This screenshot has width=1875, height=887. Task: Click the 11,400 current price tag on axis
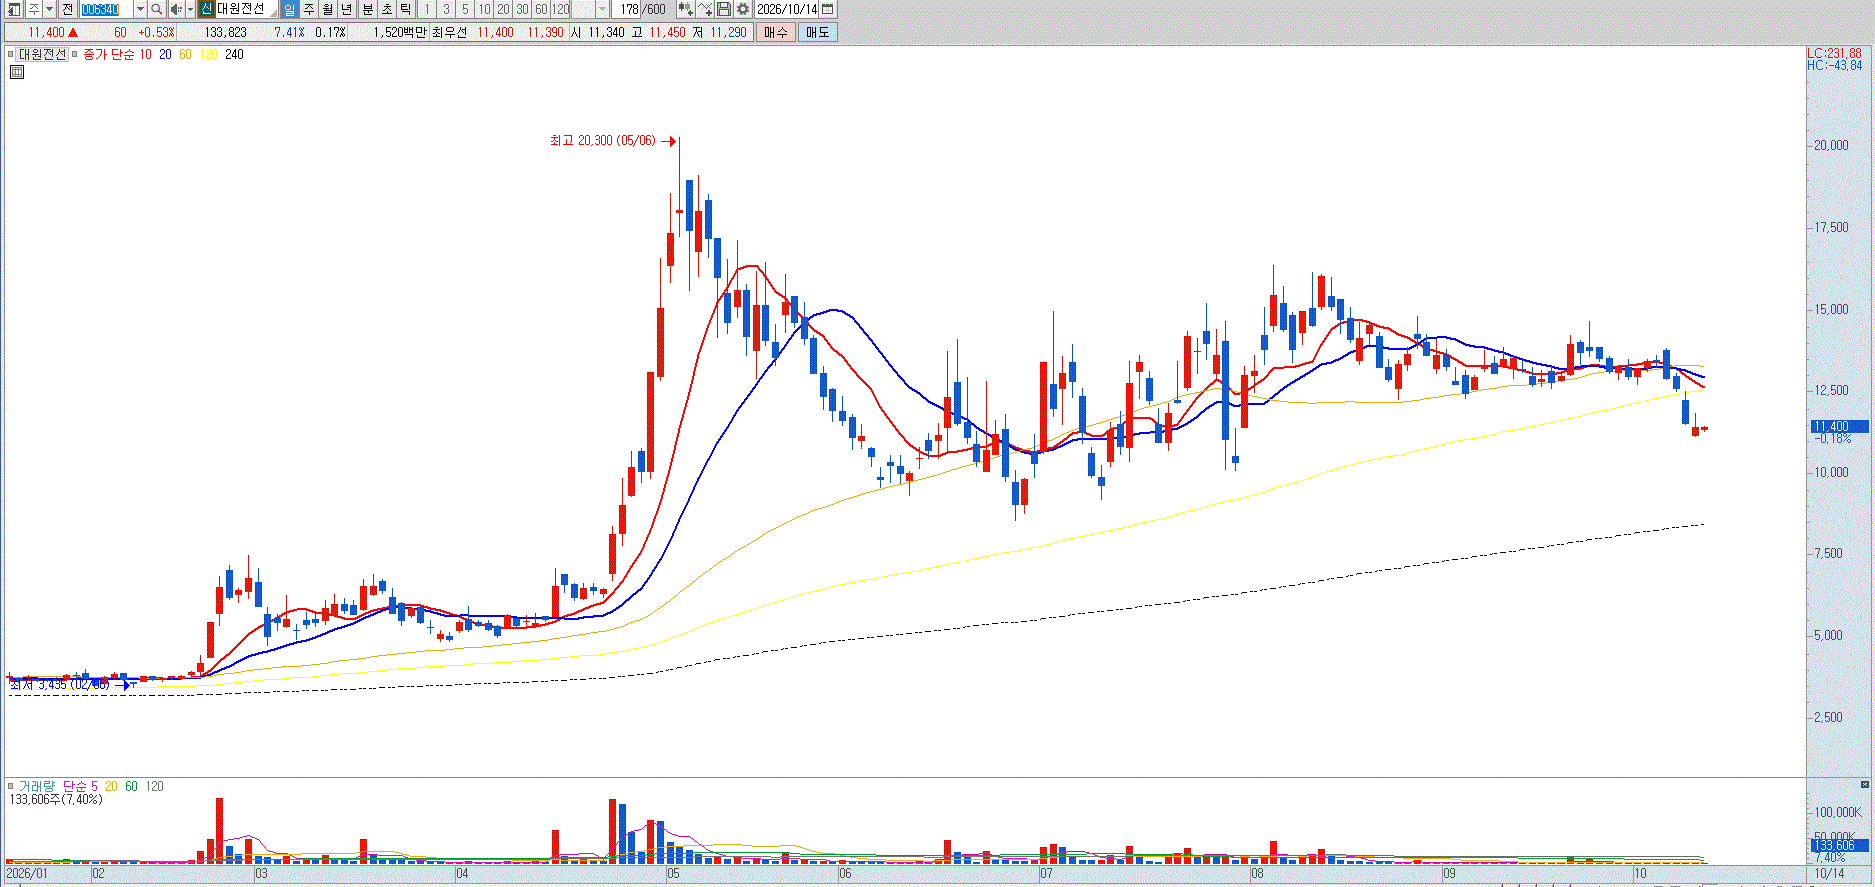(1838, 426)
